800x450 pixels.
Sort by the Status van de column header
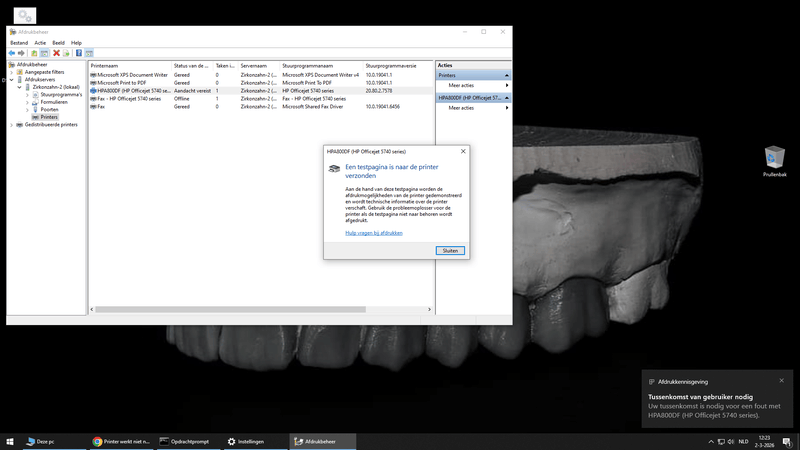coord(192,66)
